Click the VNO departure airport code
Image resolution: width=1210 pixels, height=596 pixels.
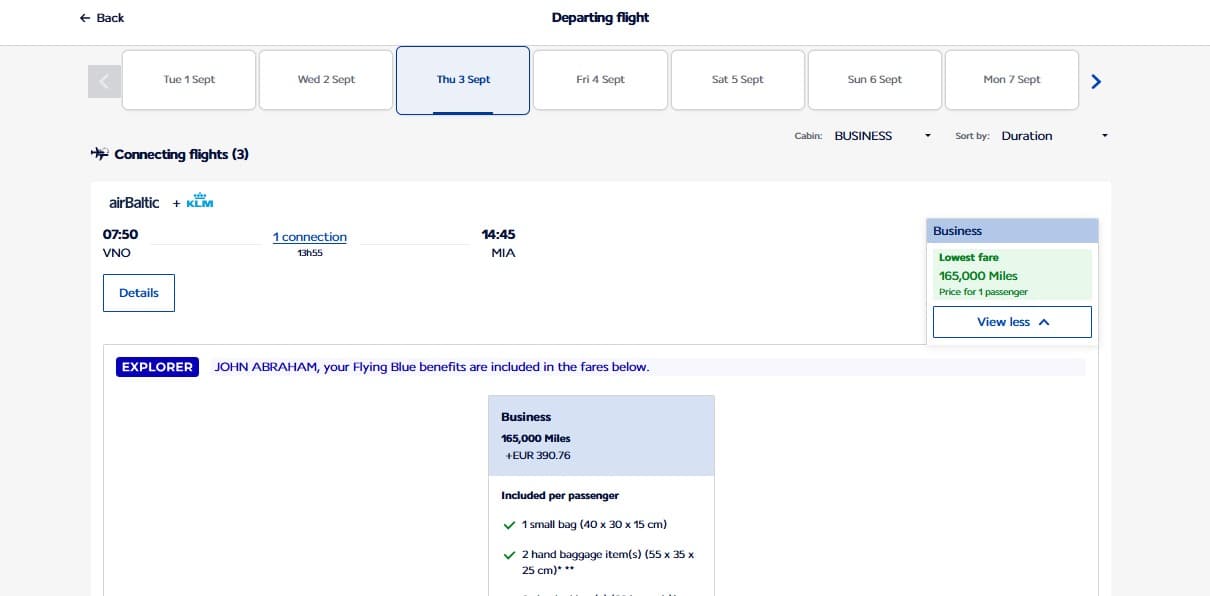coord(117,253)
